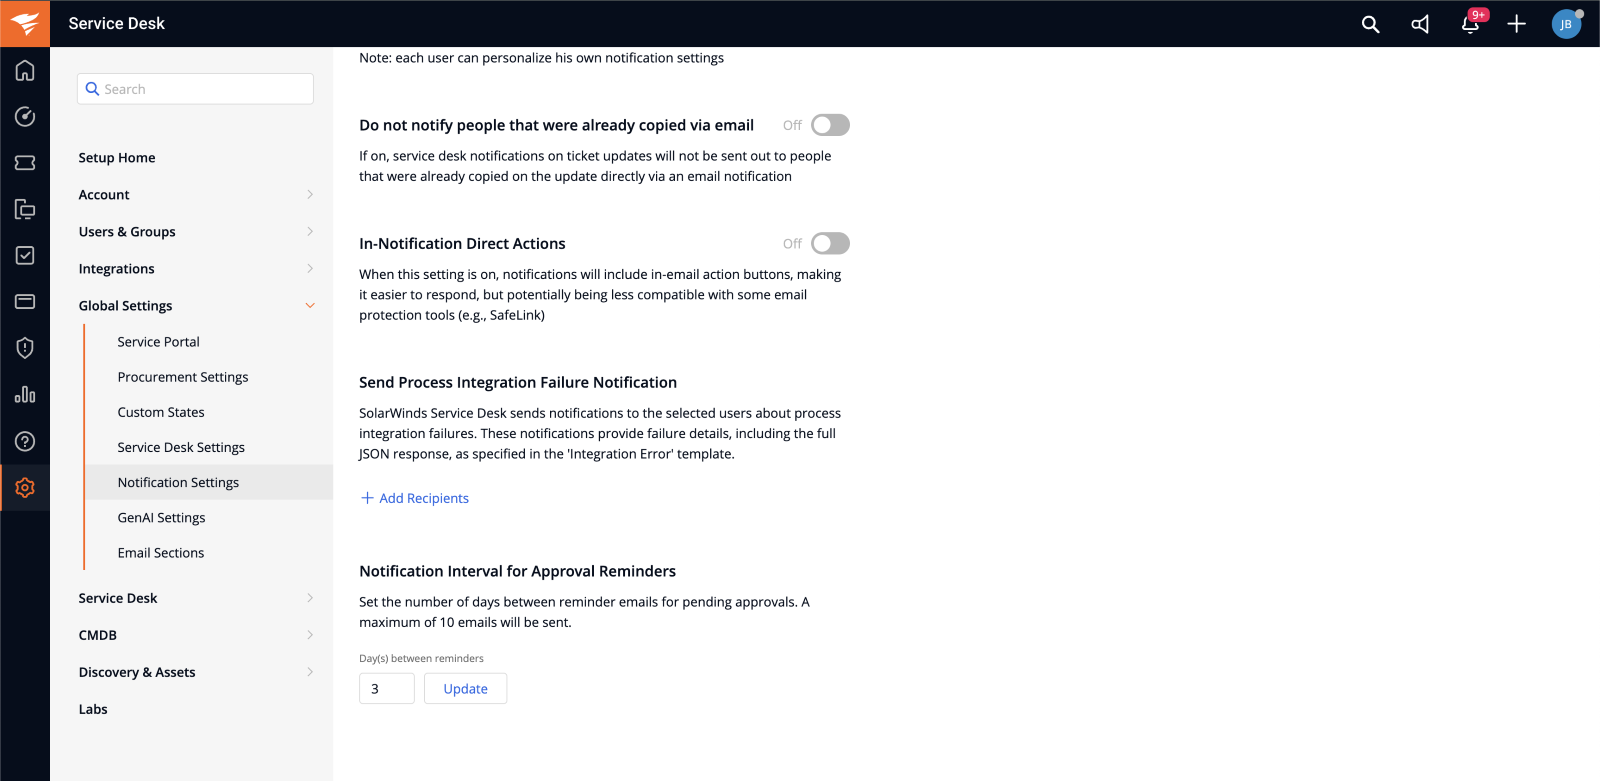Open notifications bell icon
1600x781 pixels.
pyautogui.click(x=1470, y=24)
